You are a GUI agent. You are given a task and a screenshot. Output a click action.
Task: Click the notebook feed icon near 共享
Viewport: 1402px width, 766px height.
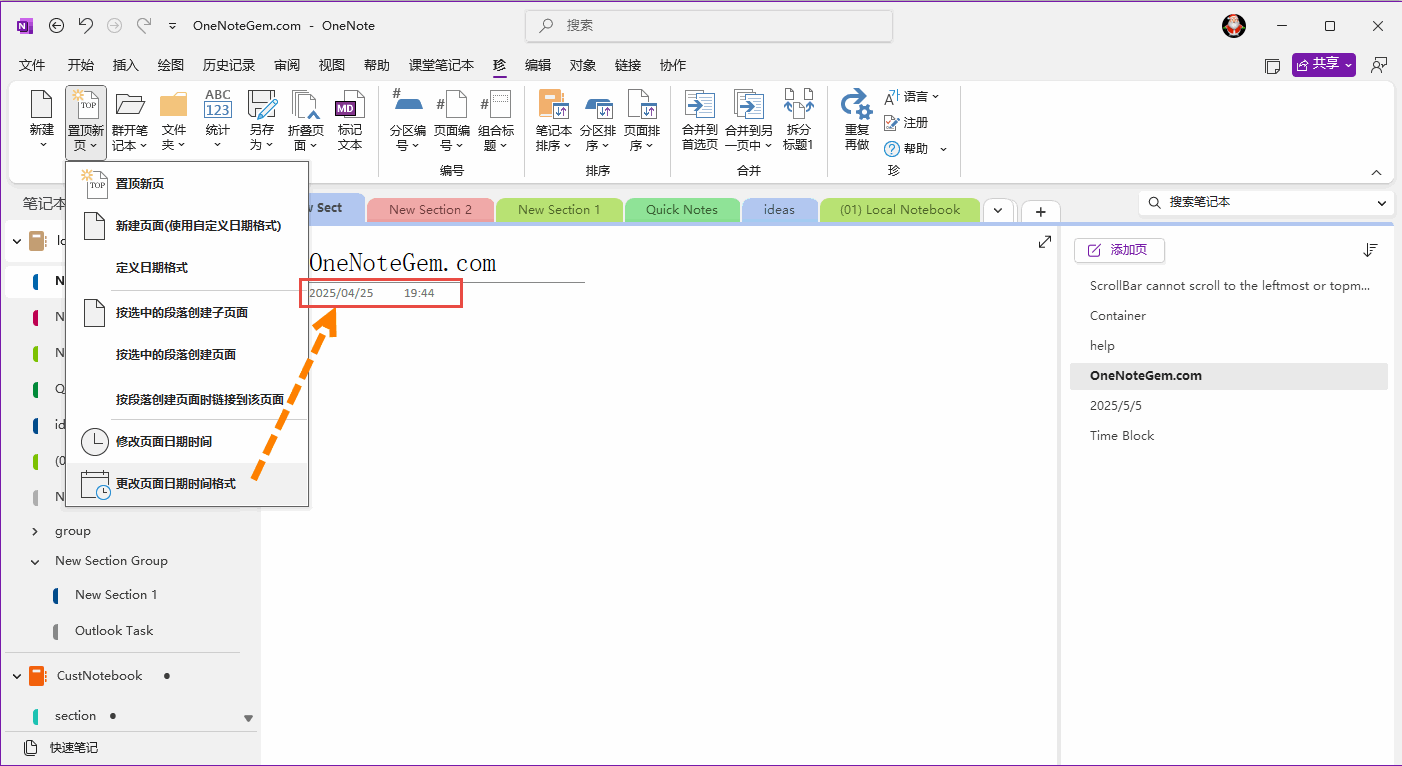(x=1272, y=66)
